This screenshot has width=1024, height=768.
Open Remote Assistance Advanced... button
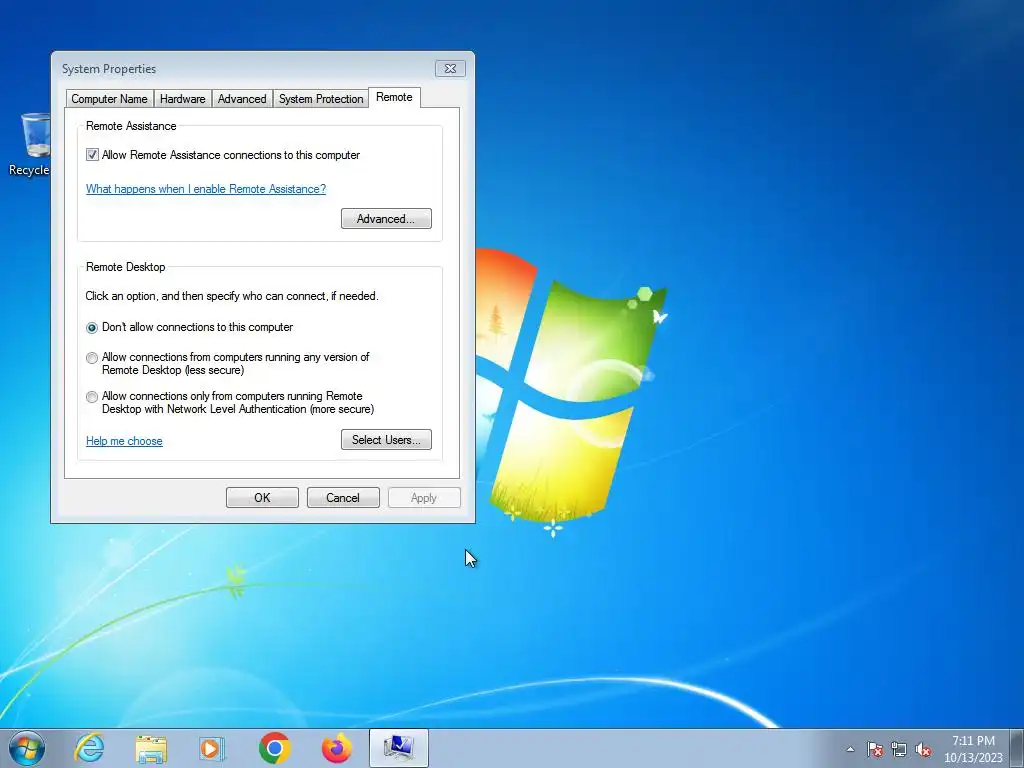tap(386, 219)
